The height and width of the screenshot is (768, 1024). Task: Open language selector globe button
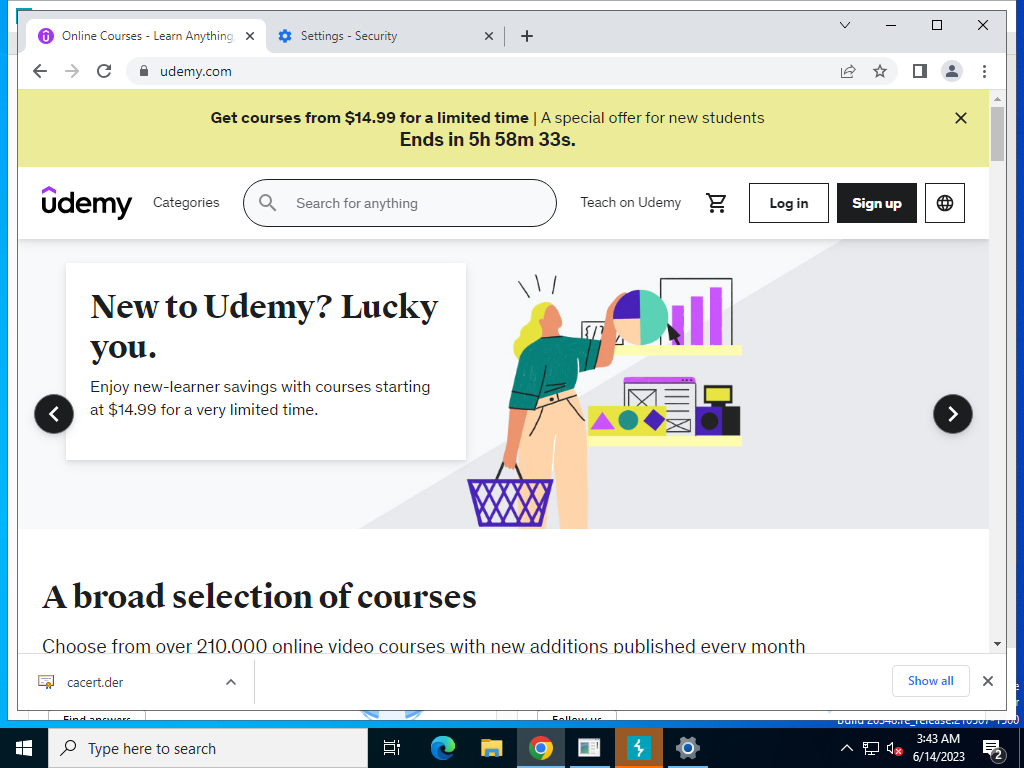click(x=944, y=203)
